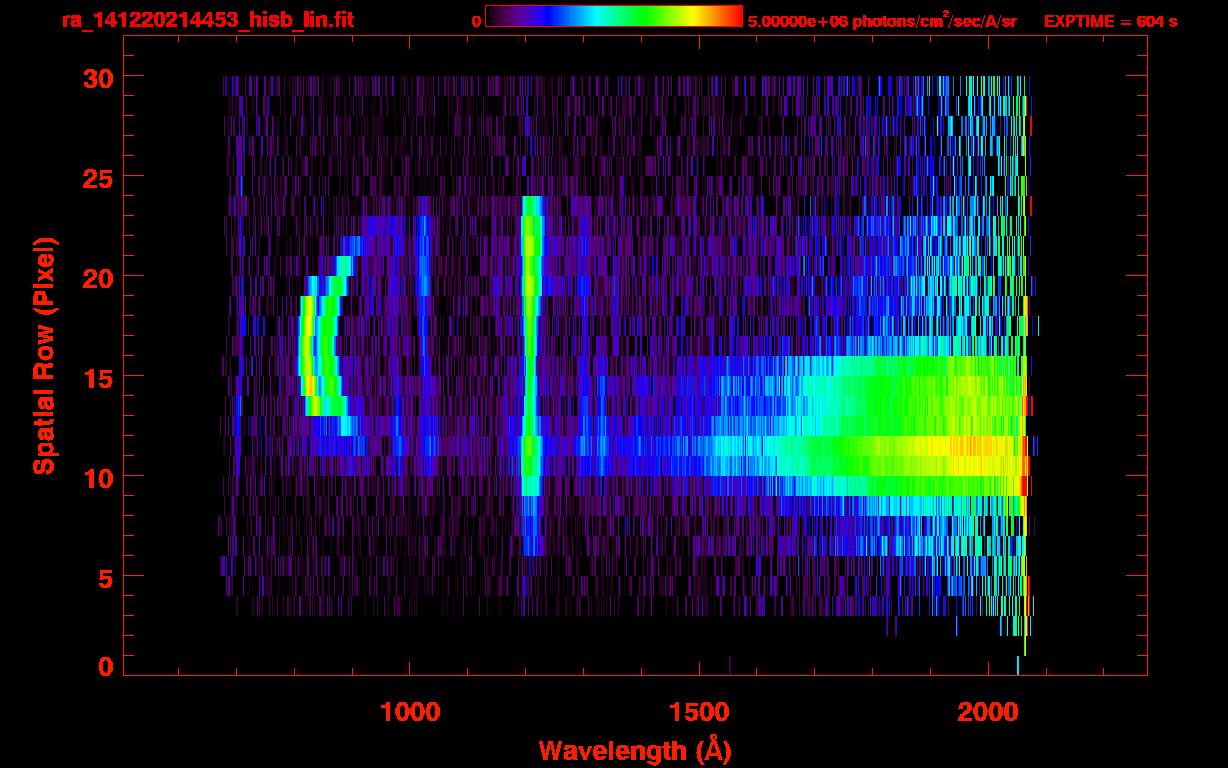Click the Wavelength (Å) axis title
1228x768 pixels.
[636, 750]
